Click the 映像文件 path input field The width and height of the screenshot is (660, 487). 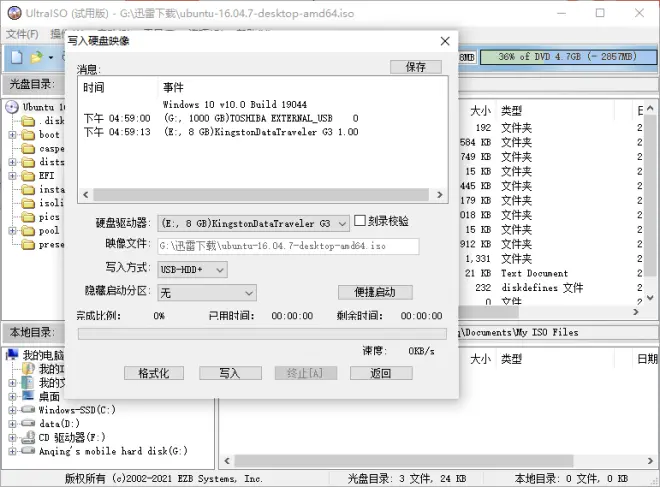tap(288, 246)
